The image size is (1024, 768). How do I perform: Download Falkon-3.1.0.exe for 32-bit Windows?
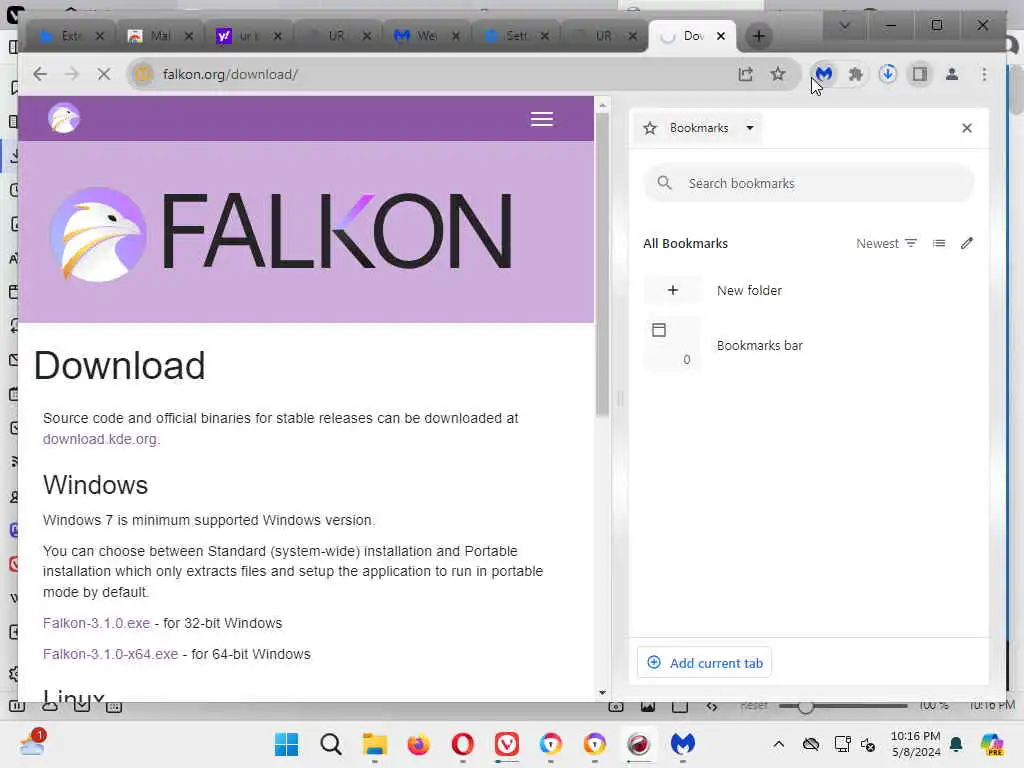coord(97,623)
